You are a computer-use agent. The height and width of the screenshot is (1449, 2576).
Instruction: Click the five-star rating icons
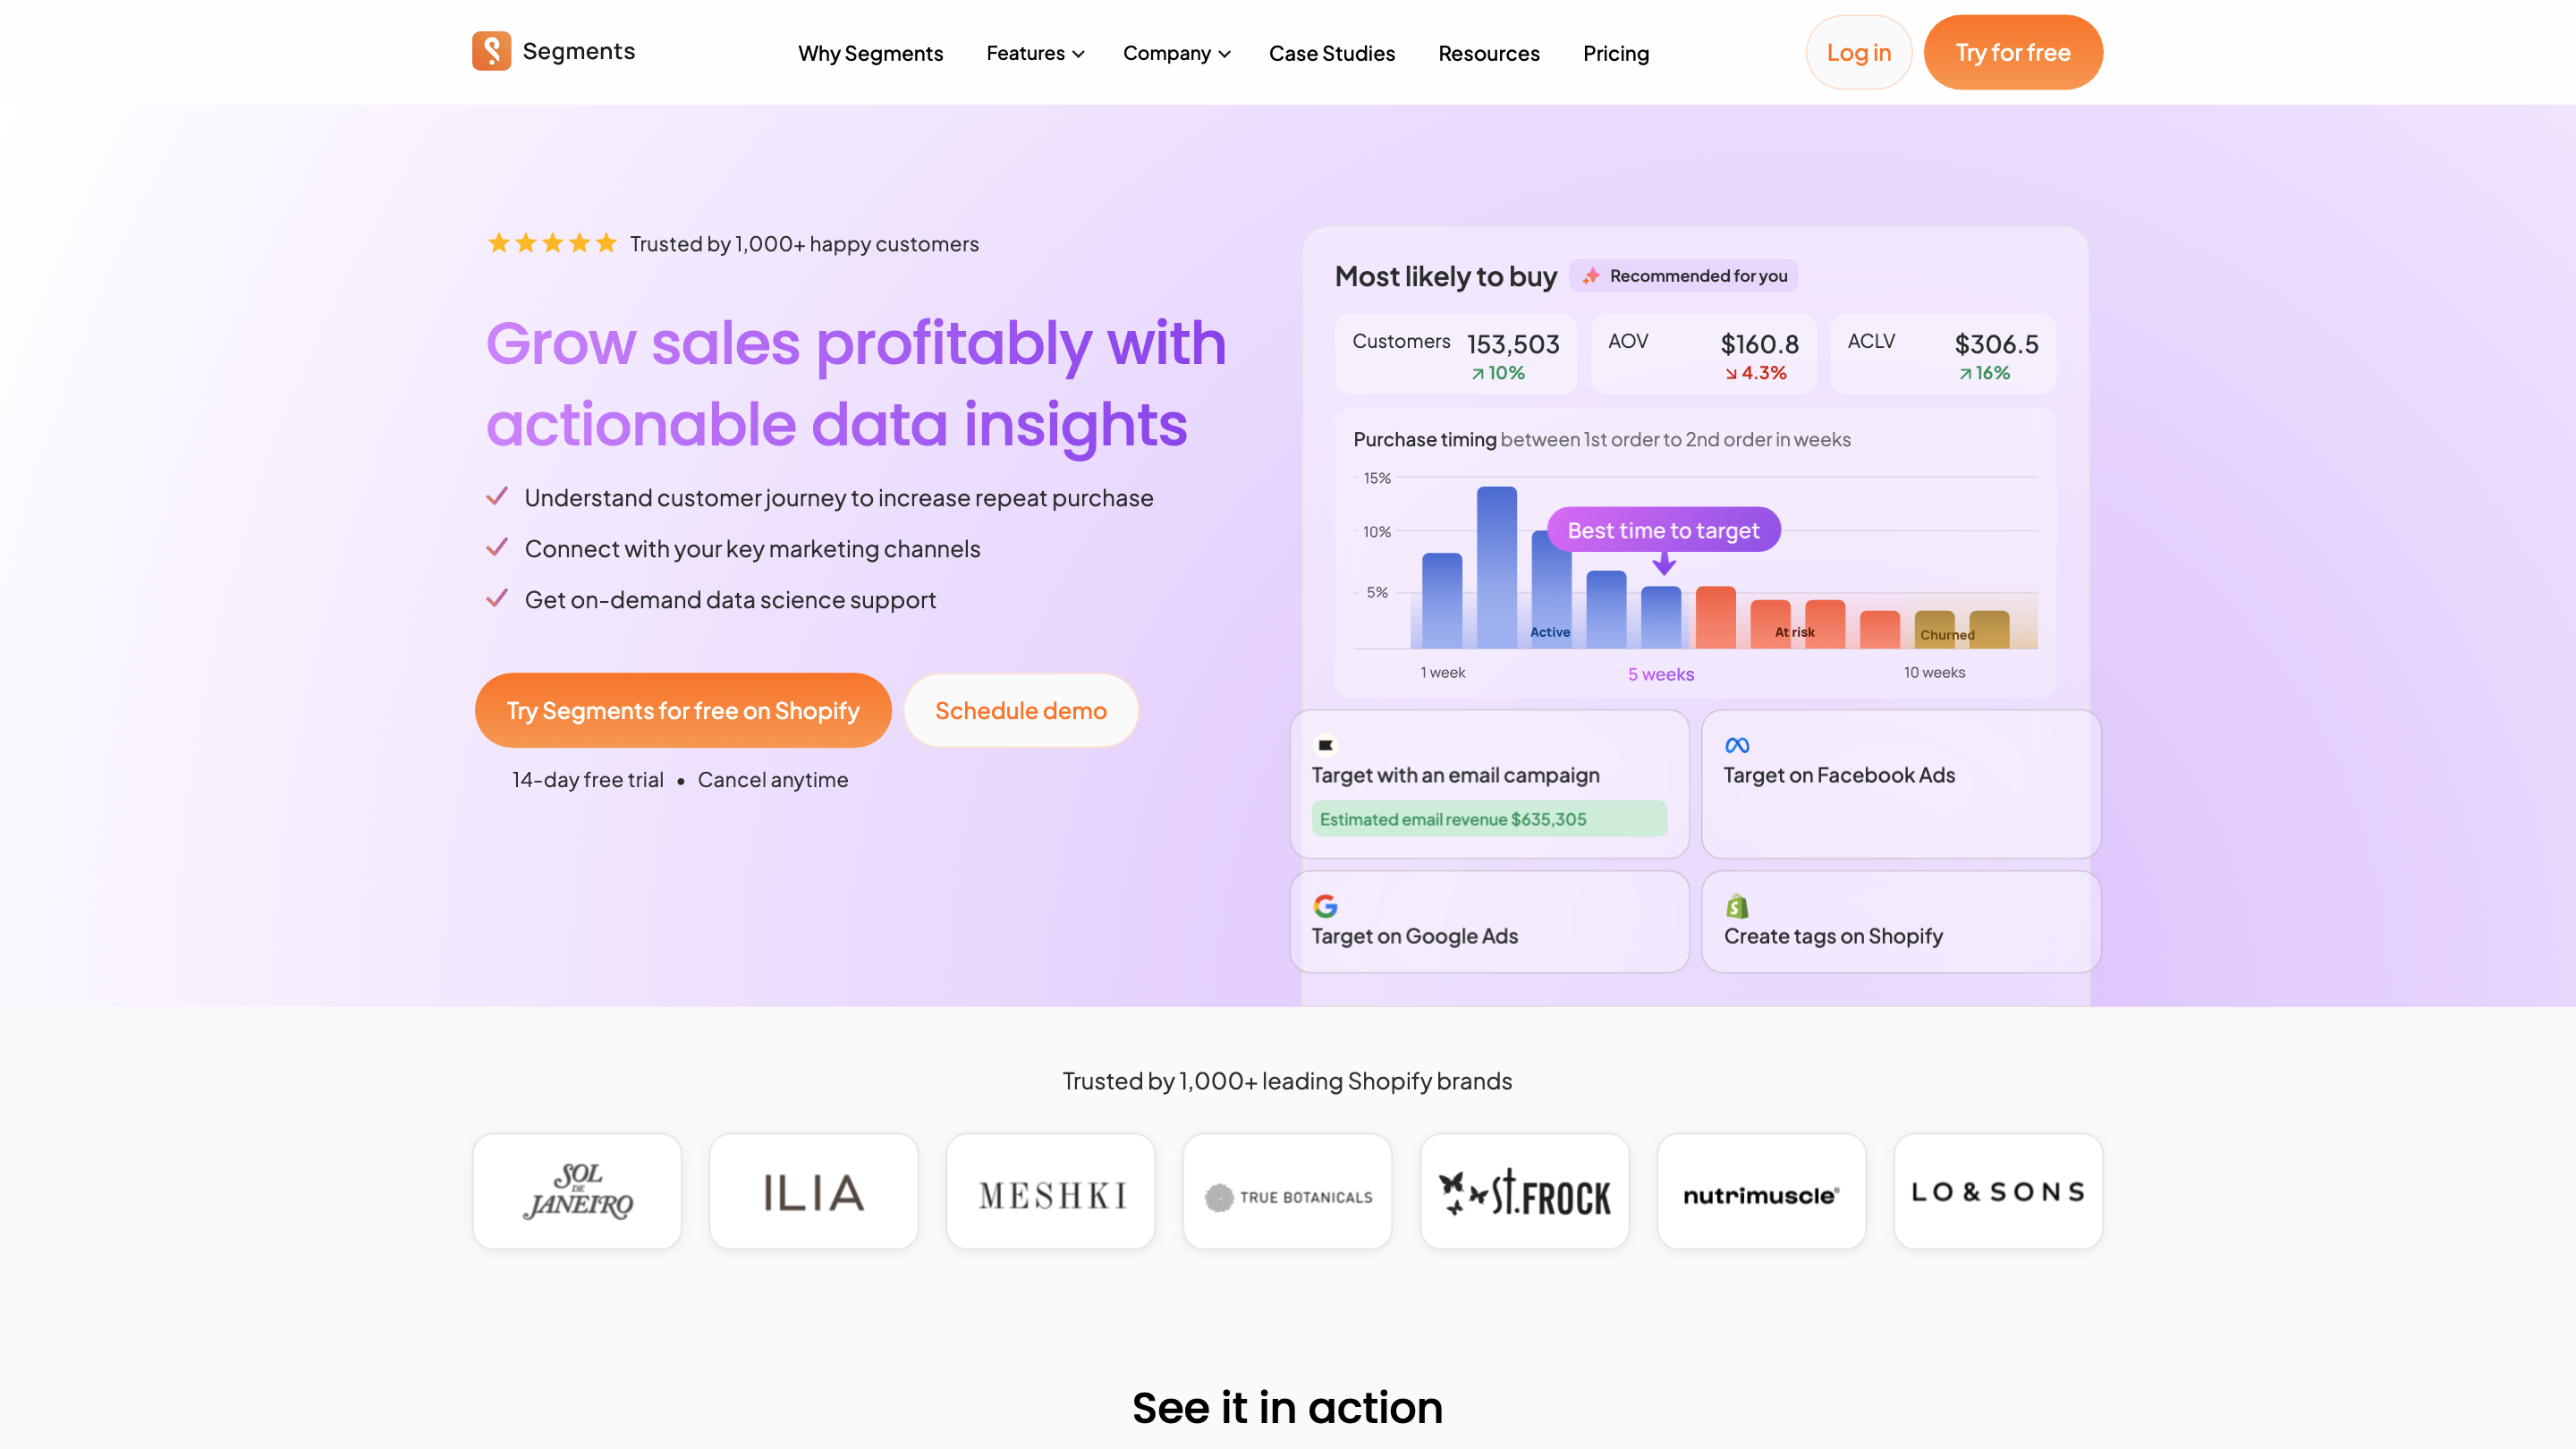[552, 243]
